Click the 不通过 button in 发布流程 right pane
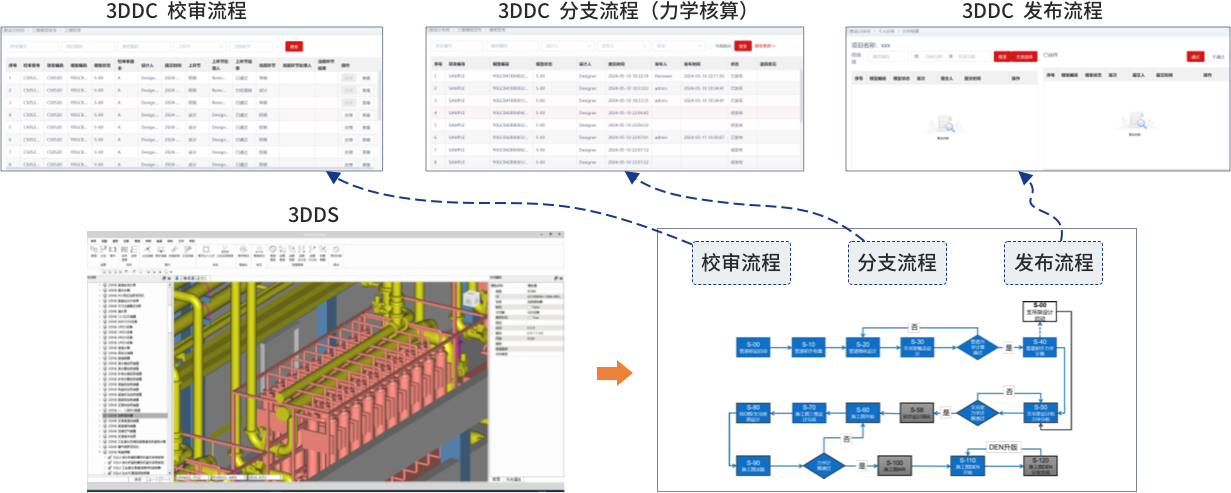Screen dimensions: 1231x493 (1218, 57)
